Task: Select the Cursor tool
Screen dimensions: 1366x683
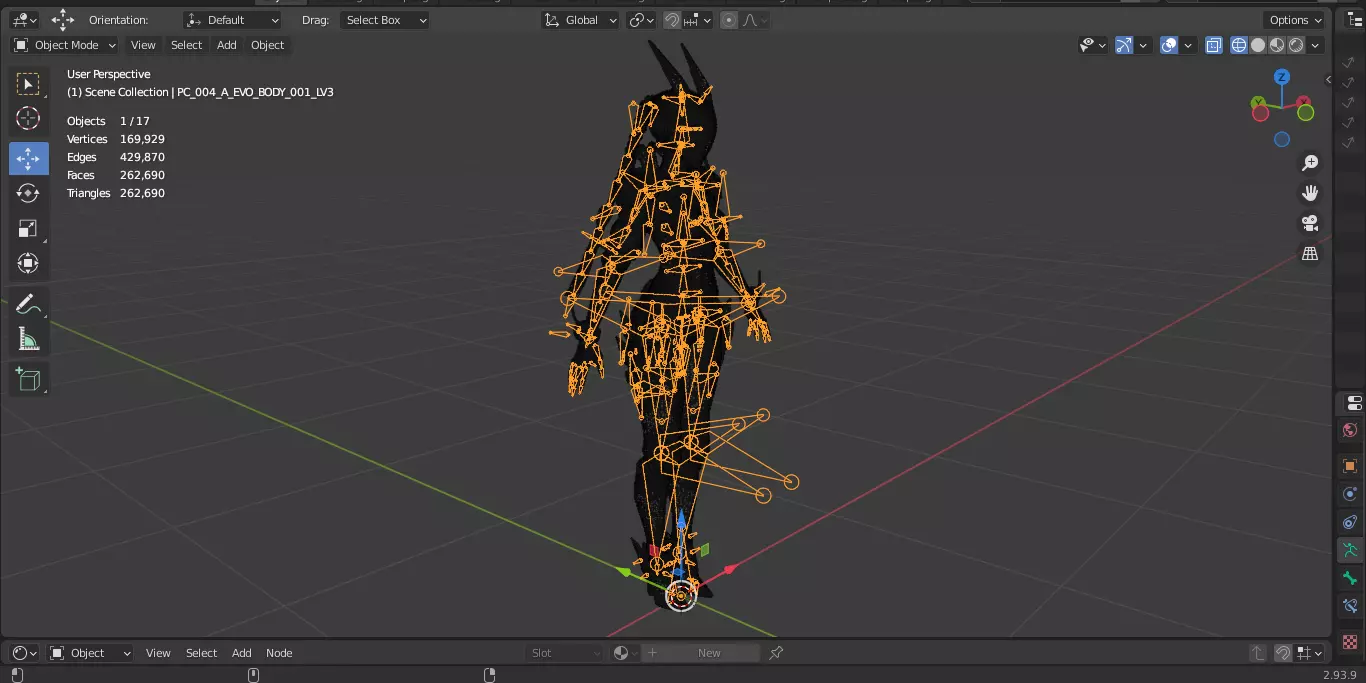Action: click(28, 119)
